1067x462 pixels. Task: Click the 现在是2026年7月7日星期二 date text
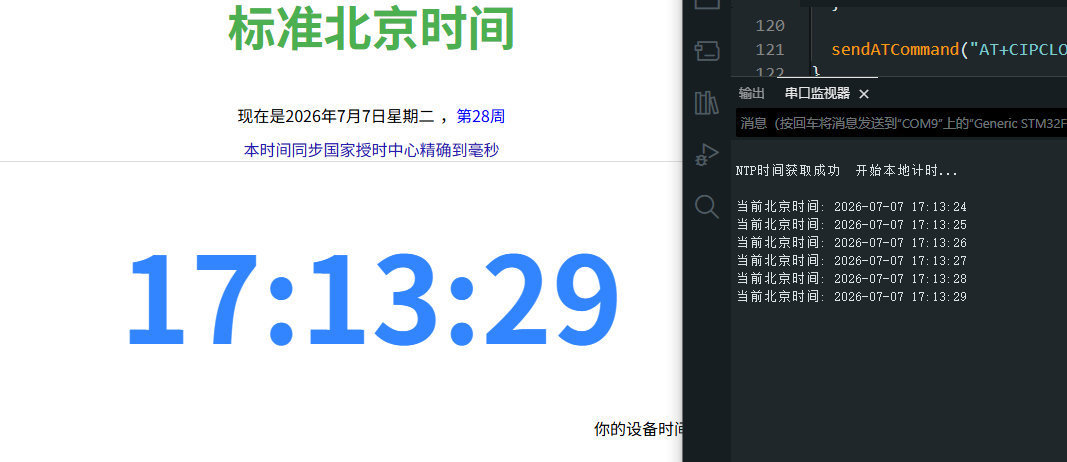pos(335,116)
